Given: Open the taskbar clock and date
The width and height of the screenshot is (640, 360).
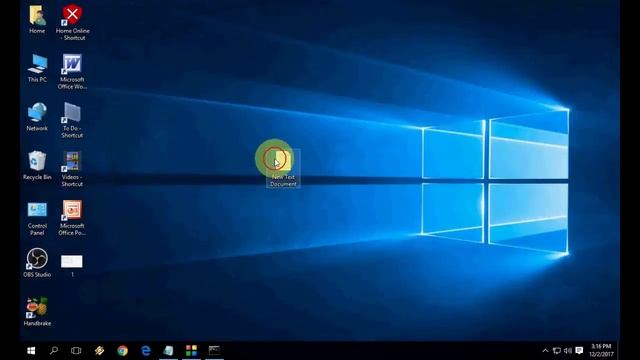Looking at the screenshot, I should tap(601, 351).
